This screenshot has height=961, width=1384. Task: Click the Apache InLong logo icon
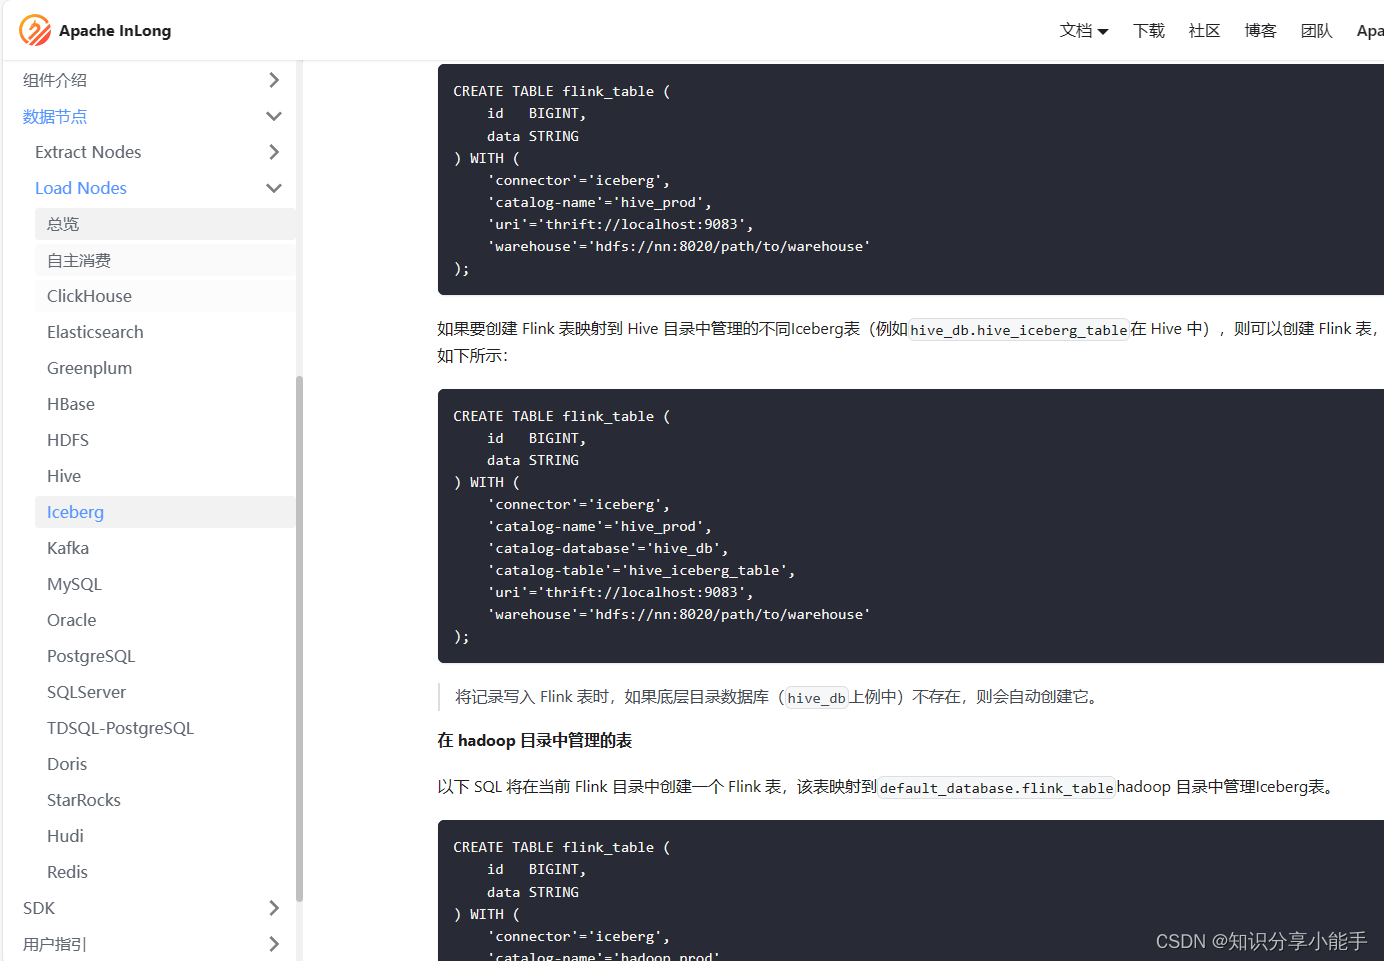(35, 30)
